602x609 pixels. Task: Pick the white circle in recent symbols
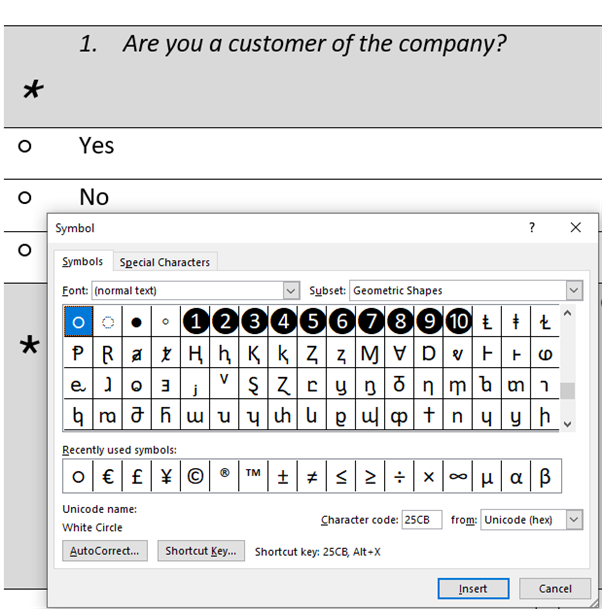point(78,476)
